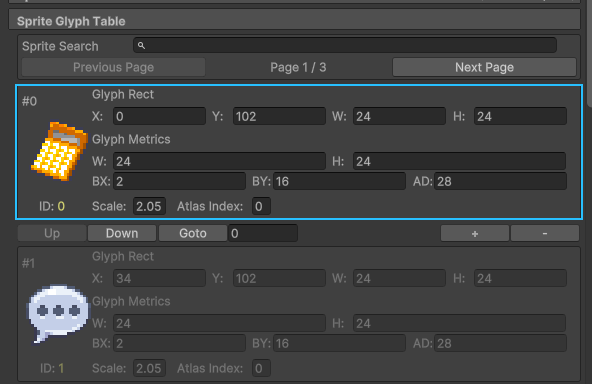Viewport: 592px width, 384px height.
Task: Click Glyph Rect H field of sprite #1
Action: [x=520, y=278]
